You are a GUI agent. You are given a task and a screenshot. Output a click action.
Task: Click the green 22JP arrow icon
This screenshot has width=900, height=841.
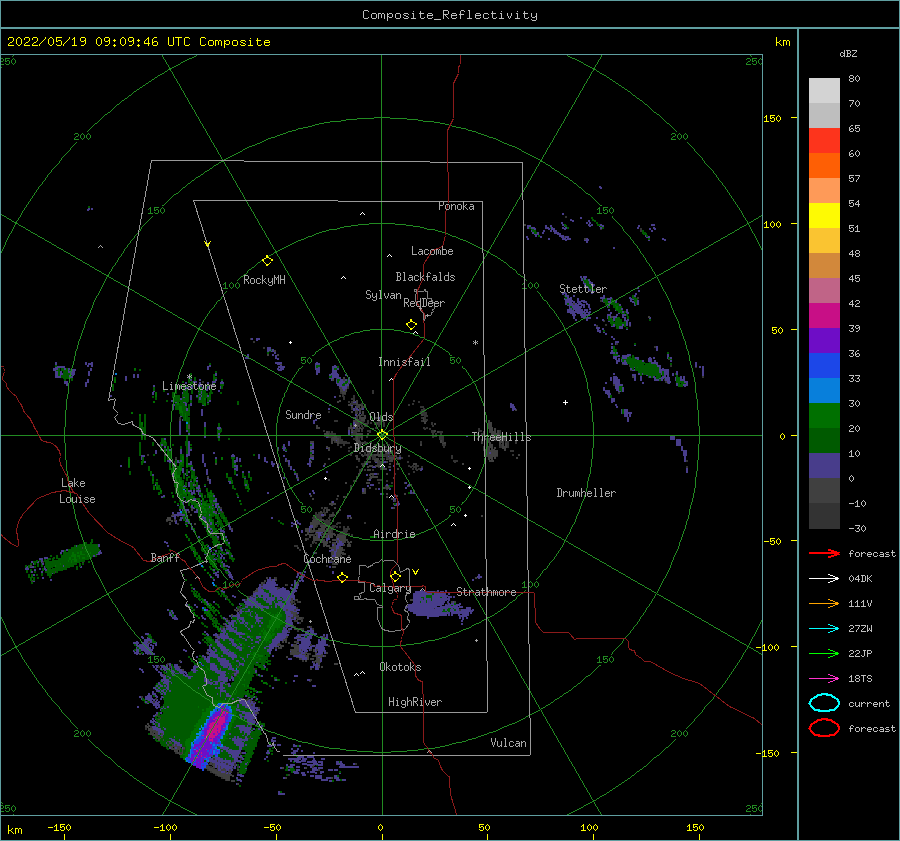coord(824,653)
